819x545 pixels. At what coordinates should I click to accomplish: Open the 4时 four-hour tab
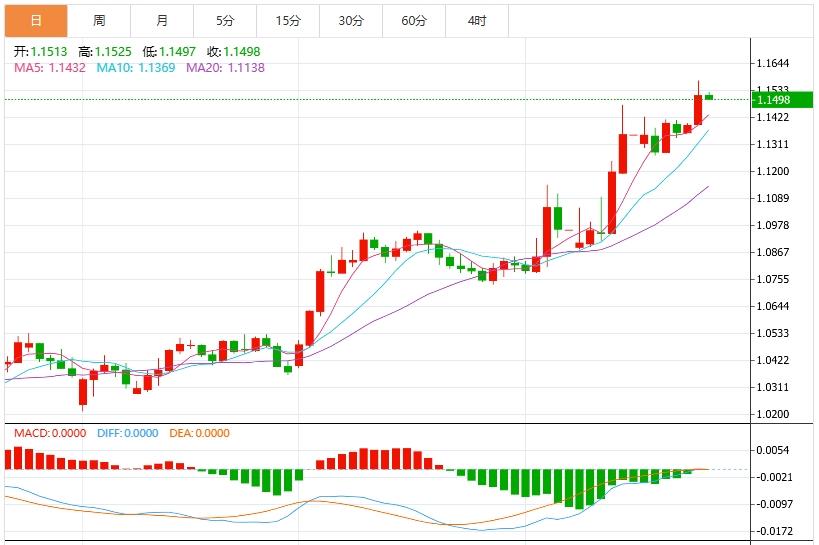click(477, 20)
